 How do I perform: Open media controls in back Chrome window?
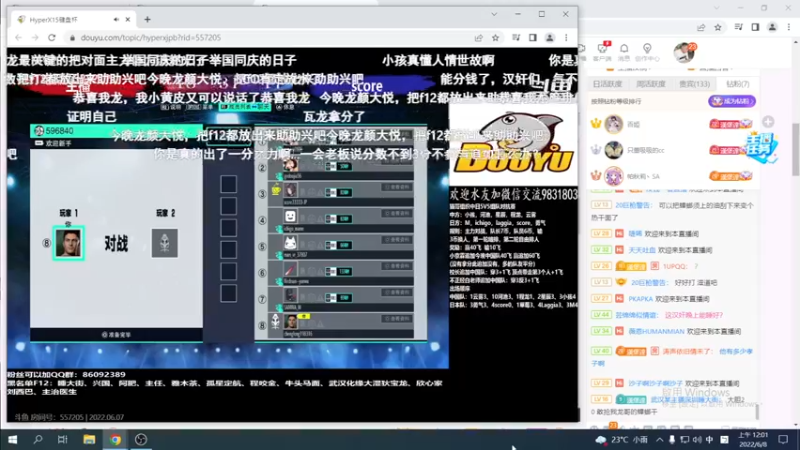pos(739,27)
